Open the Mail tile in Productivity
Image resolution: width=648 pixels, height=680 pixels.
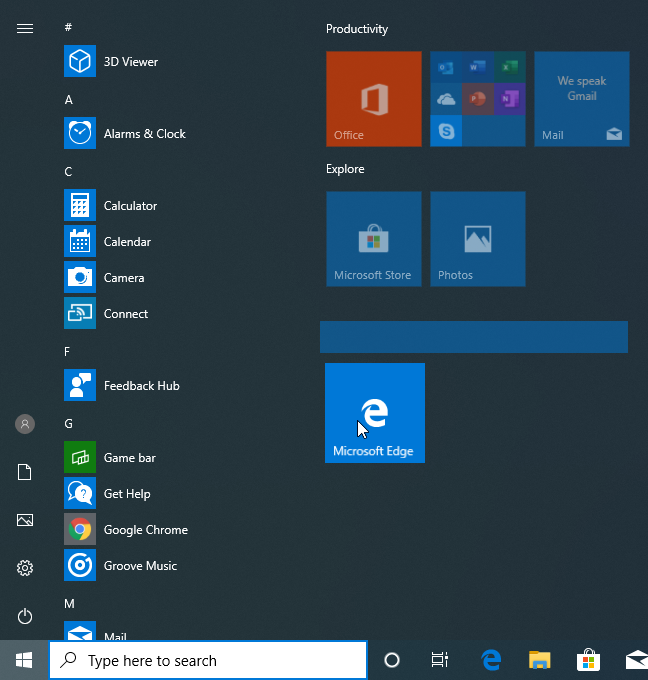click(x=582, y=99)
